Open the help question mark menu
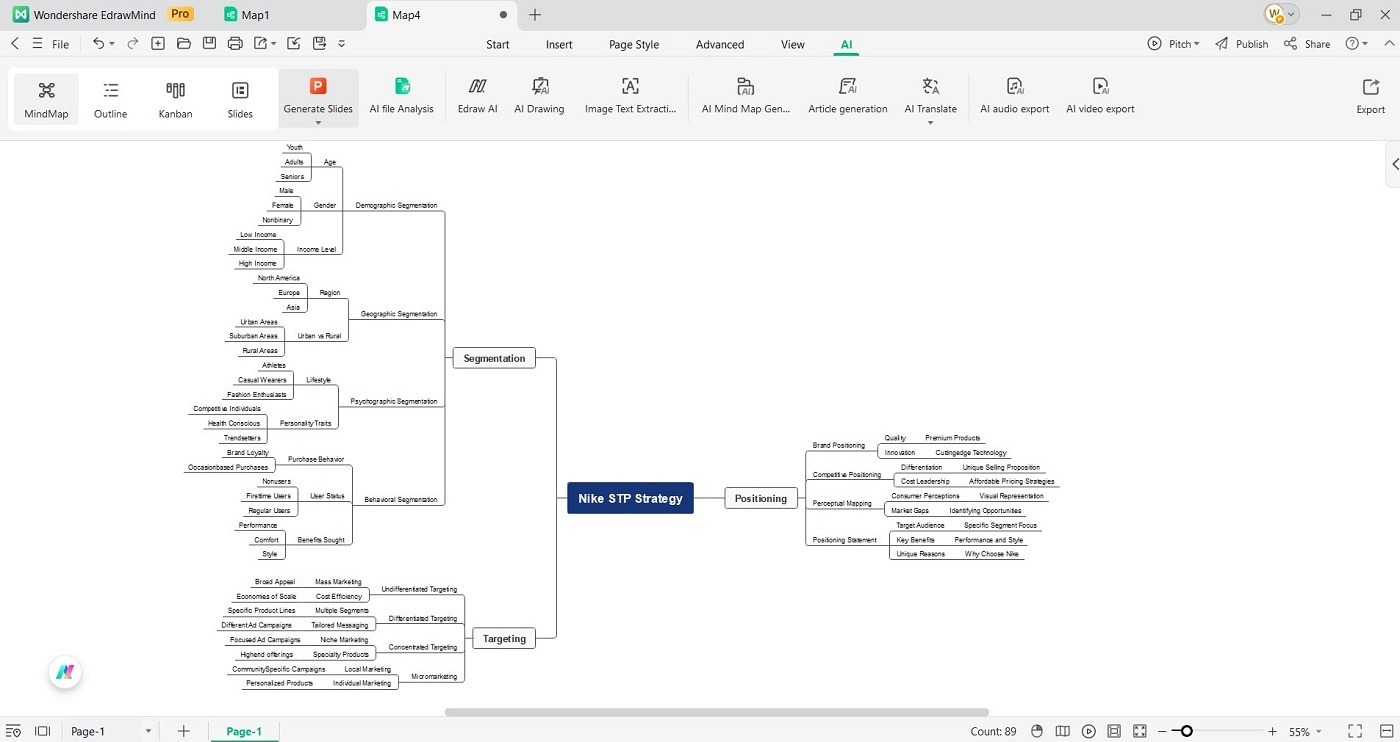Image resolution: width=1400 pixels, height=742 pixels. [1356, 44]
